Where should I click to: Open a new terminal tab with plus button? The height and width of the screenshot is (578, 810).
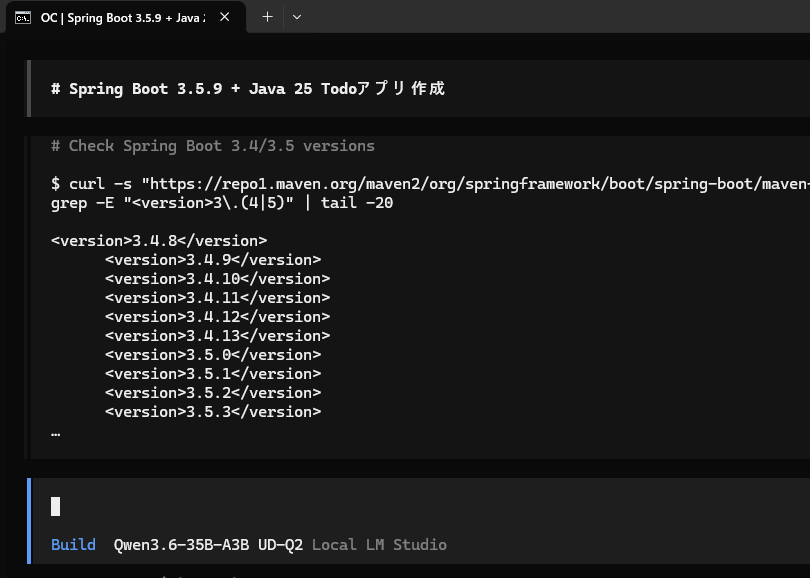[267, 17]
